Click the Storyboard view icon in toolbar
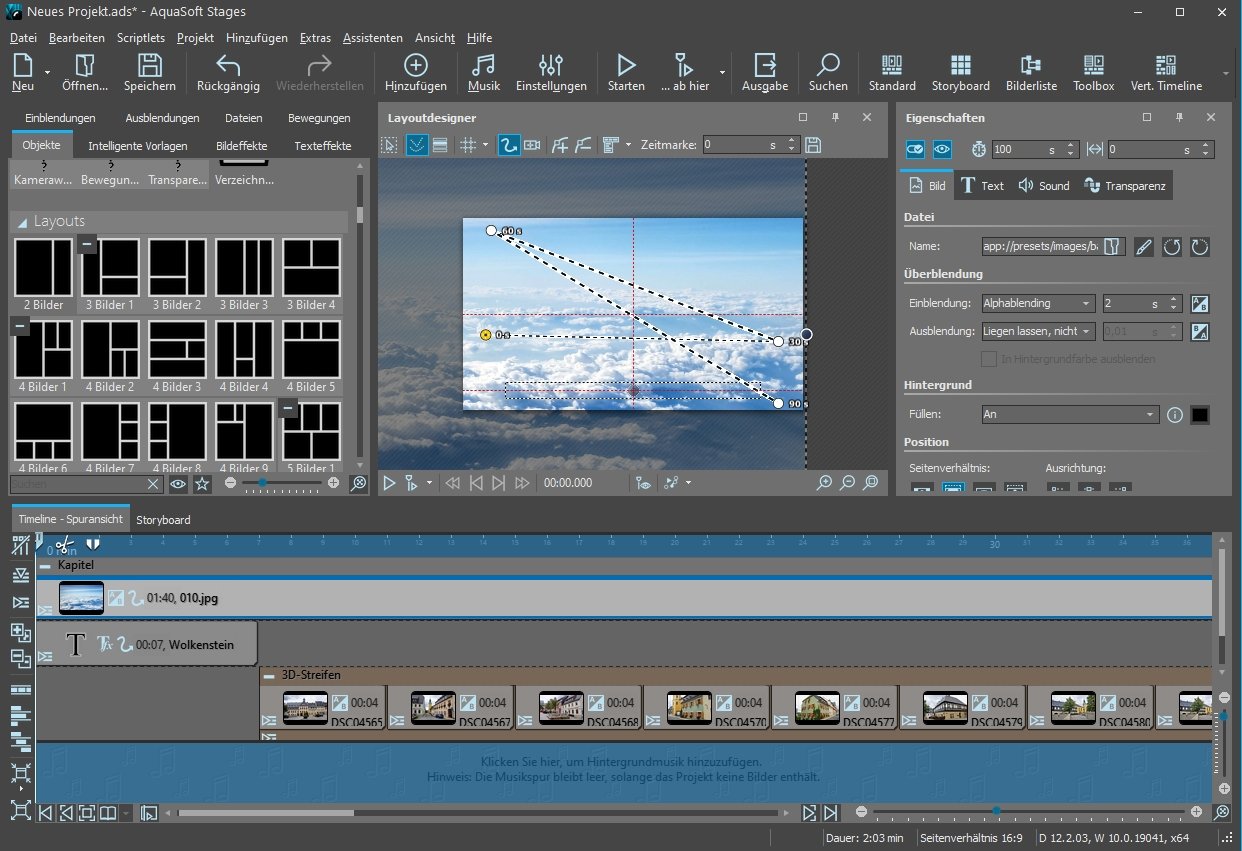 click(x=960, y=73)
